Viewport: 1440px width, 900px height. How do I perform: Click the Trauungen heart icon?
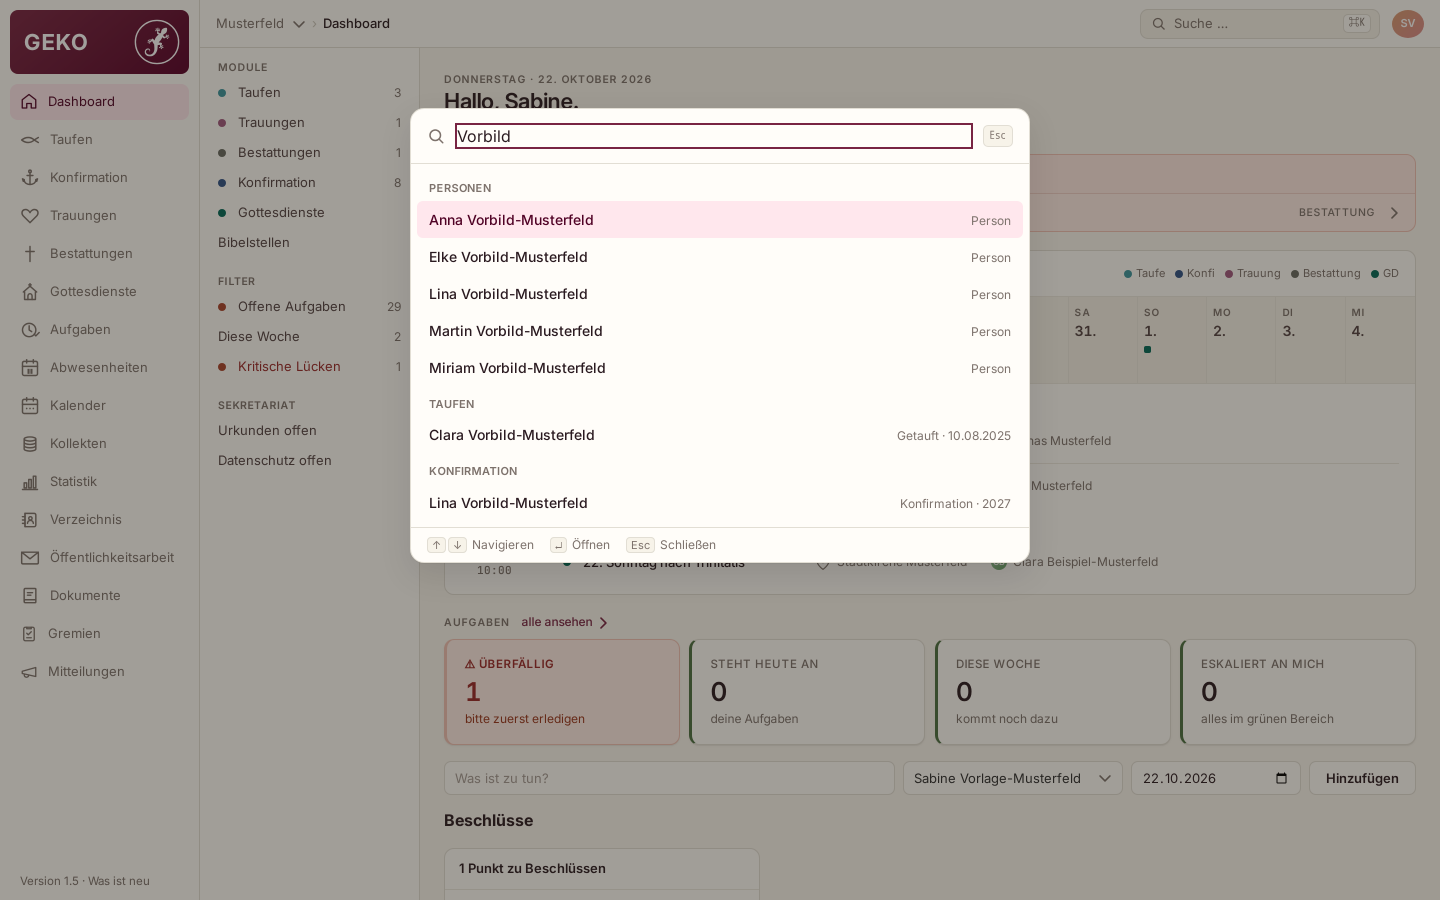(30, 216)
